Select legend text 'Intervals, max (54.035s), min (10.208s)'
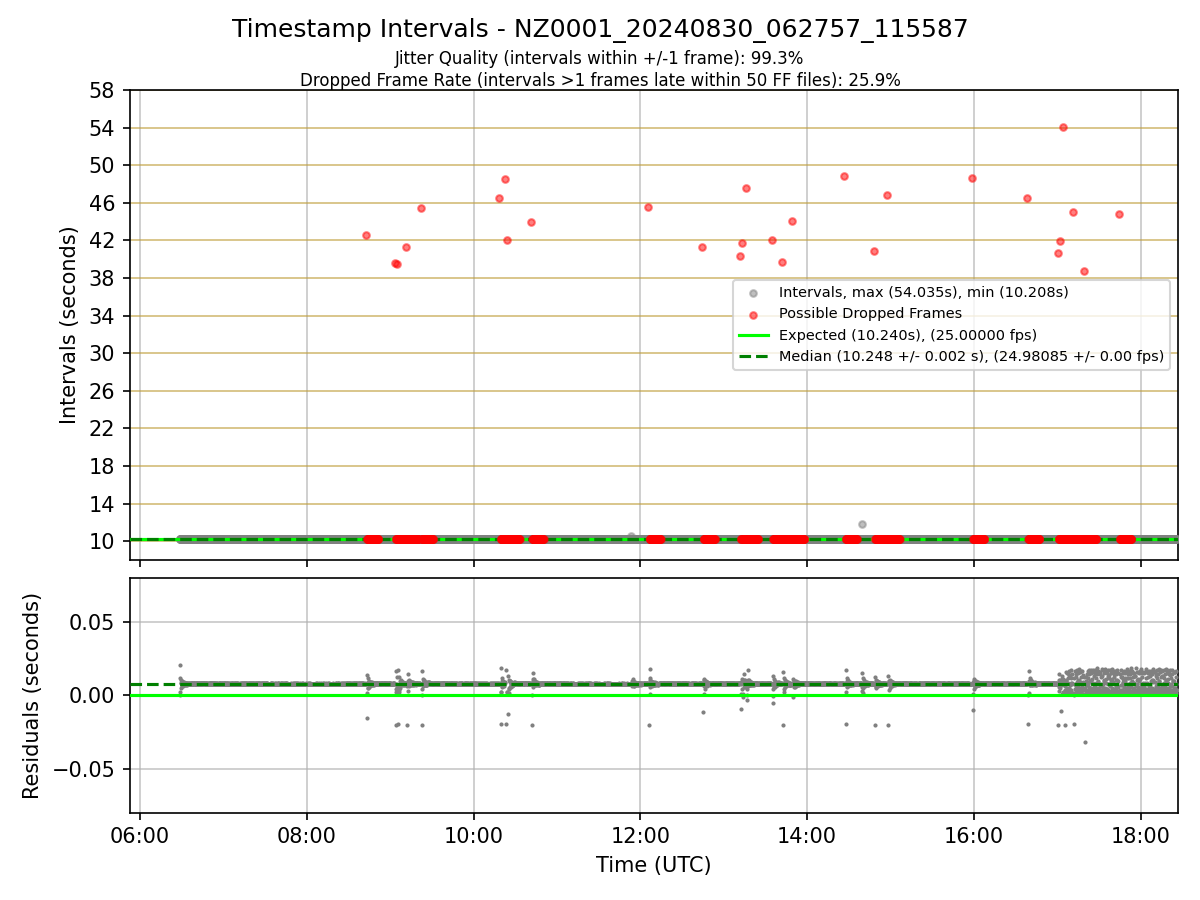The image size is (1200, 900). [x=924, y=293]
